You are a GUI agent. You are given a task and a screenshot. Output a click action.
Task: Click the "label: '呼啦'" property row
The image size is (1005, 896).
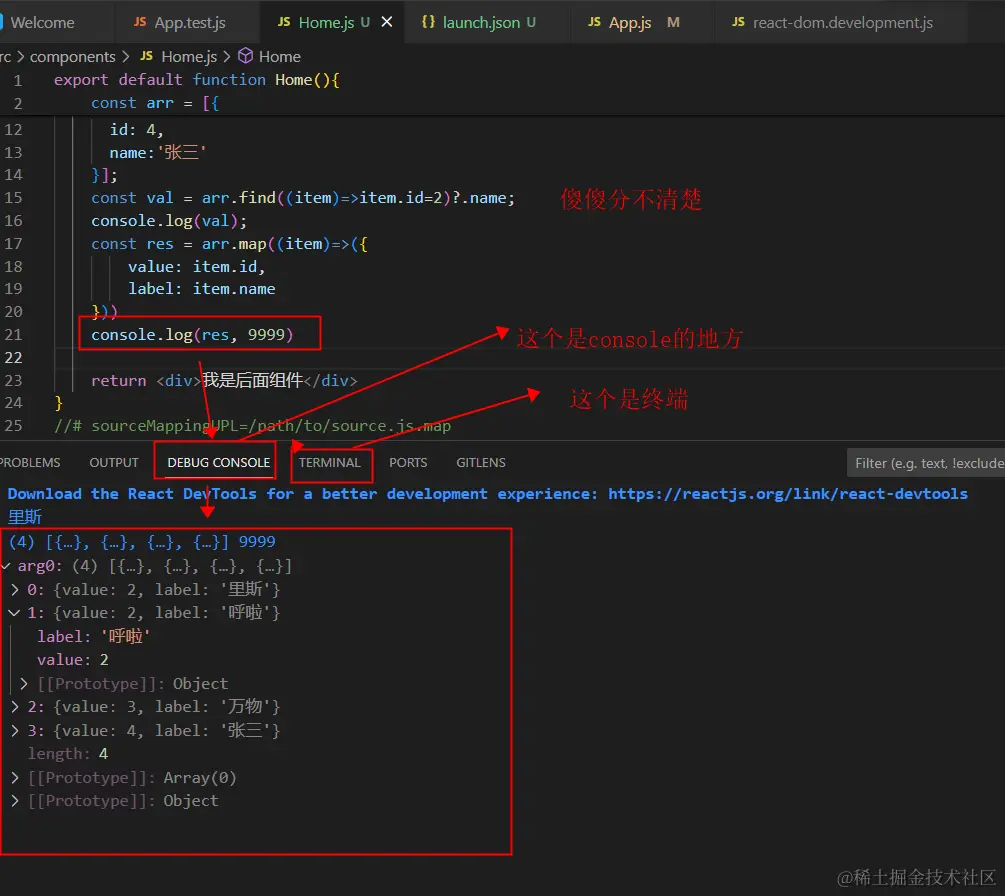pos(94,636)
